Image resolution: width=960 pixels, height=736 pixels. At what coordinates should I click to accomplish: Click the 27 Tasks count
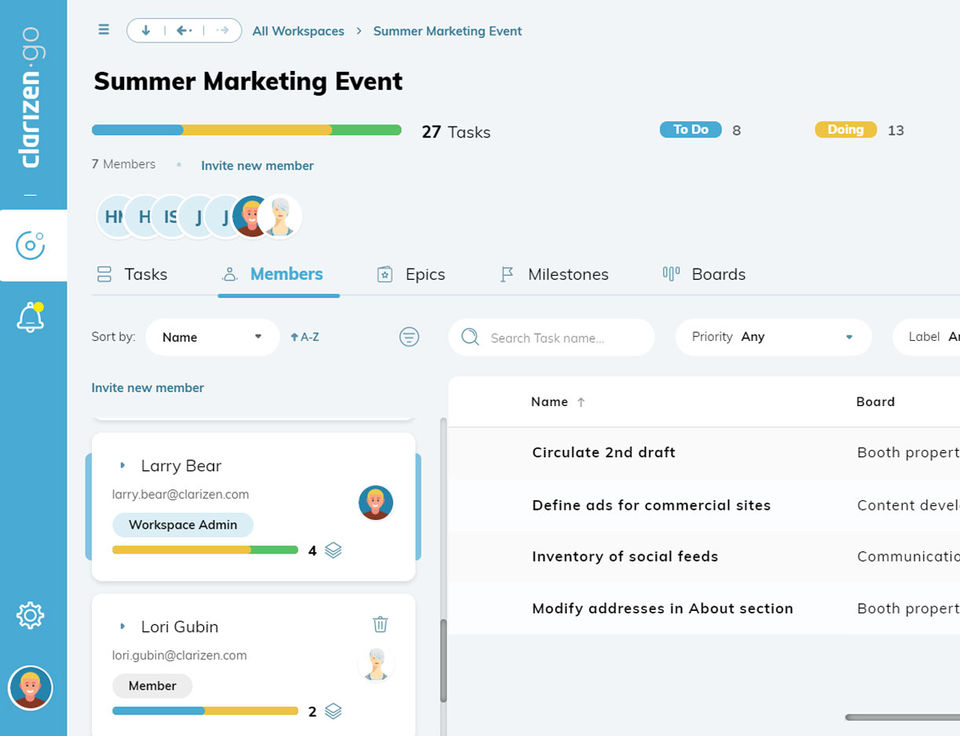coord(456,132)
